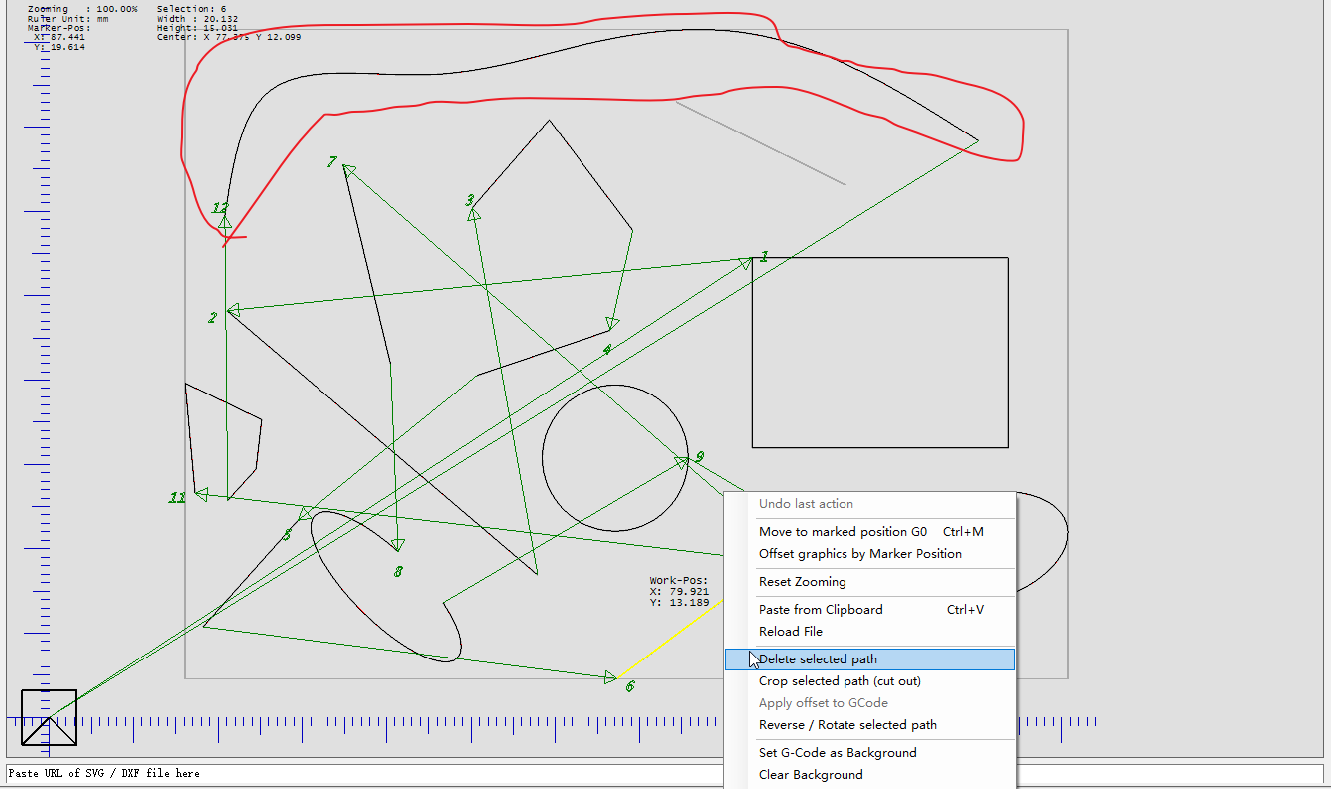Click path start arrow number 1

pos(747,262)
